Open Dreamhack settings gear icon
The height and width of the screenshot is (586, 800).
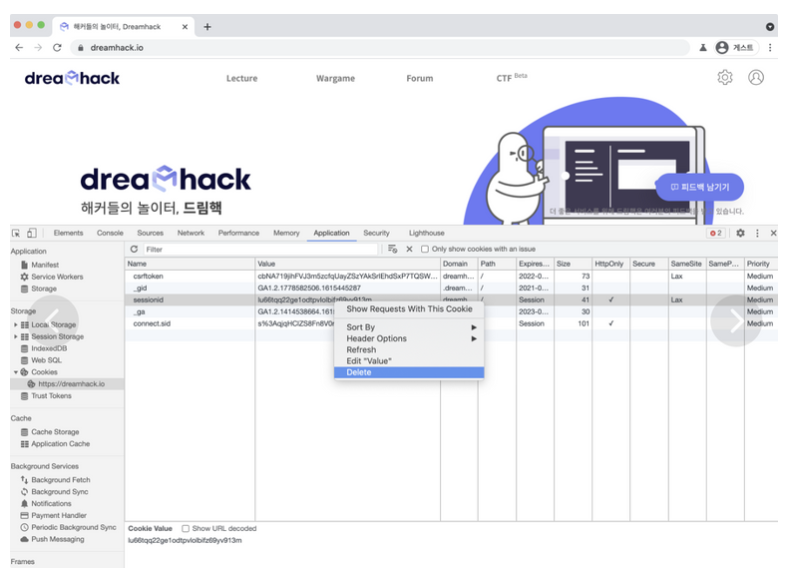coord(725,77)
